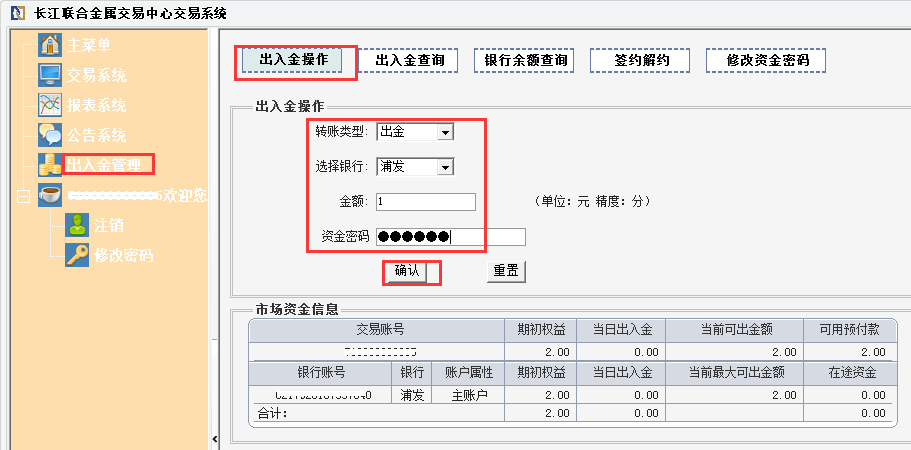Open the 选择银行 bank selection dropdown
911x450 pixels.
pos(446,167)
